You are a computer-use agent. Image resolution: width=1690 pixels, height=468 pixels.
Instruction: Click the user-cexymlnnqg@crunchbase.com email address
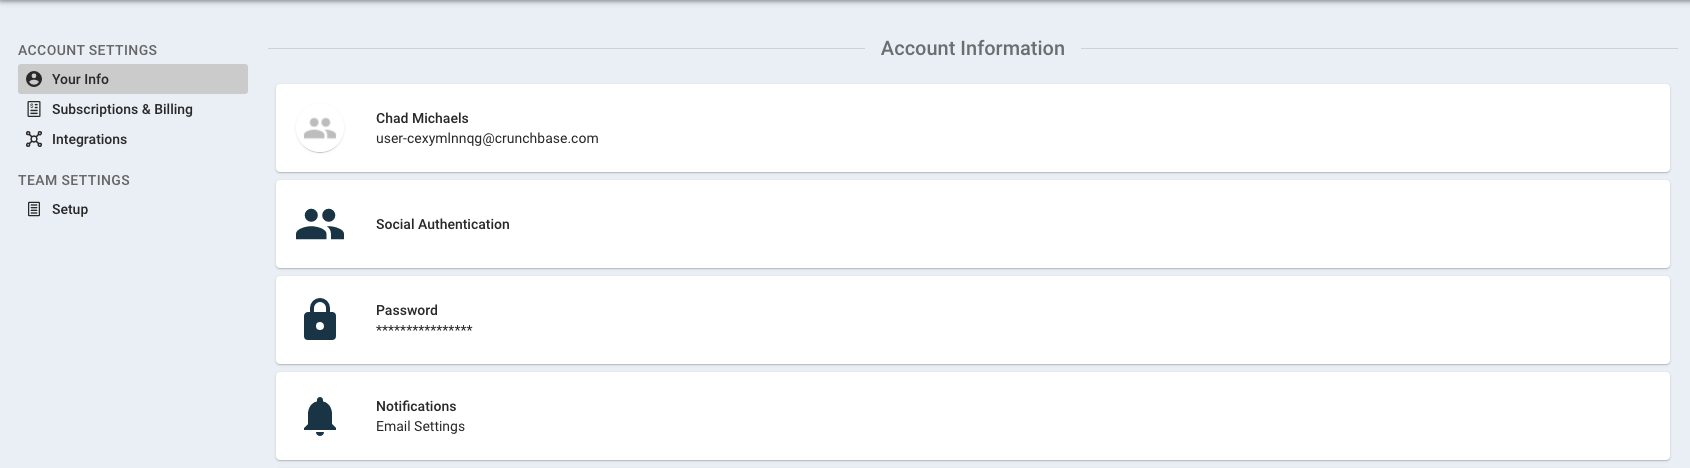(487, 138)
